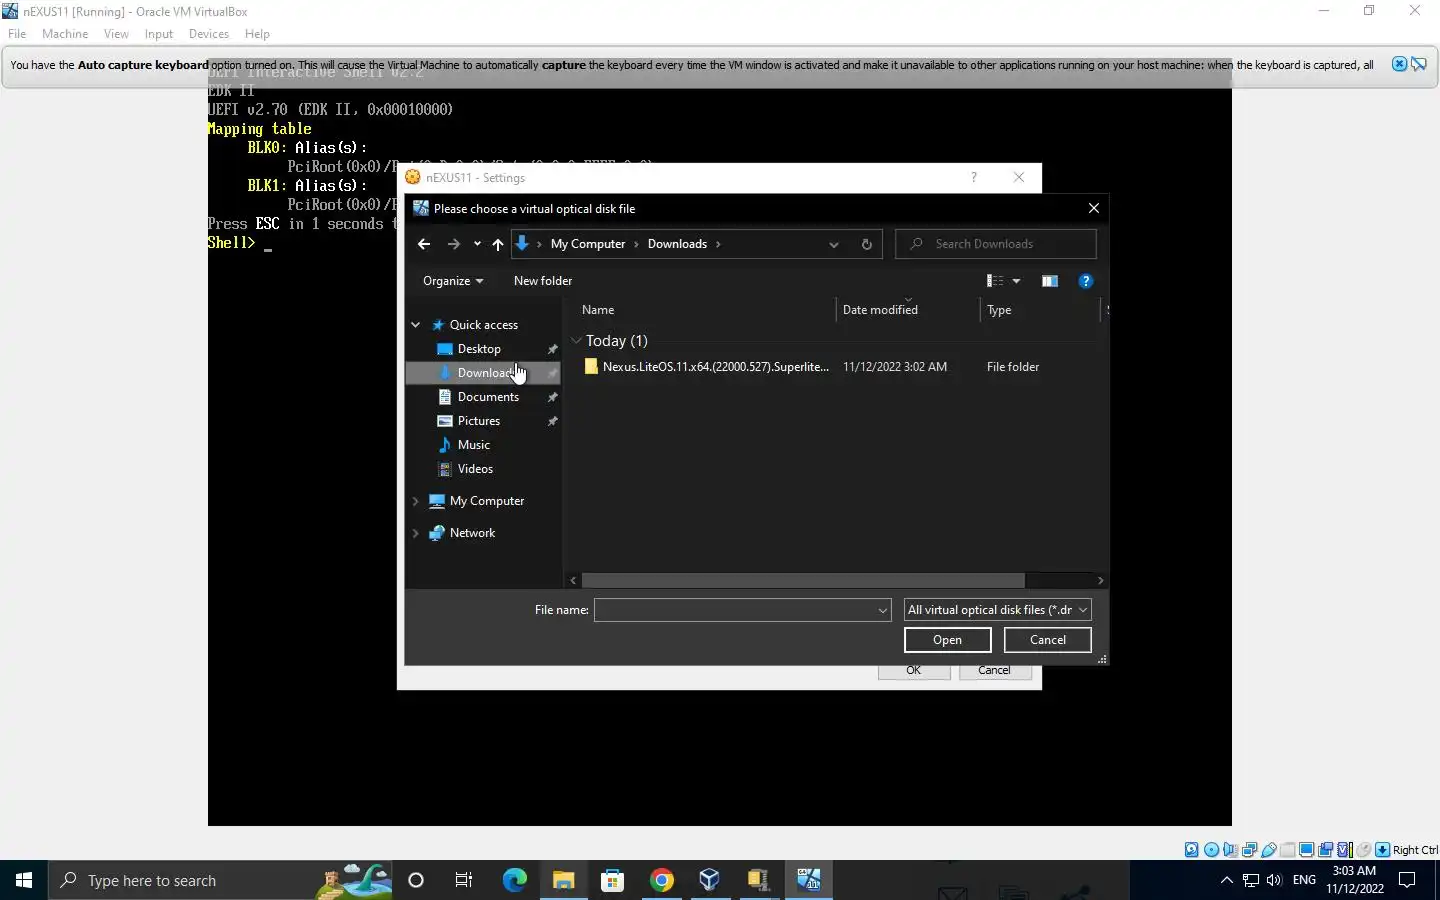Open the Devices menu
This screenshot has width=1440, height=900.
[208, 34]
